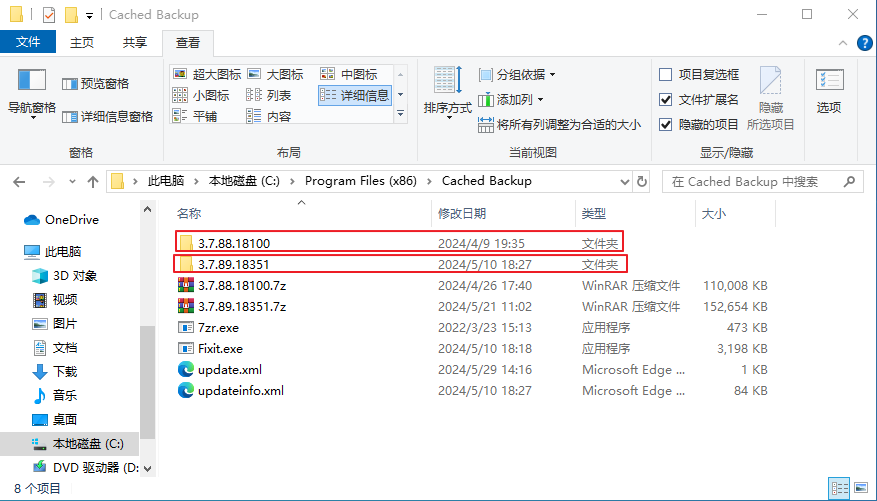Open Help question mark icon
877x501 pixels.
(x=865, y=43)
